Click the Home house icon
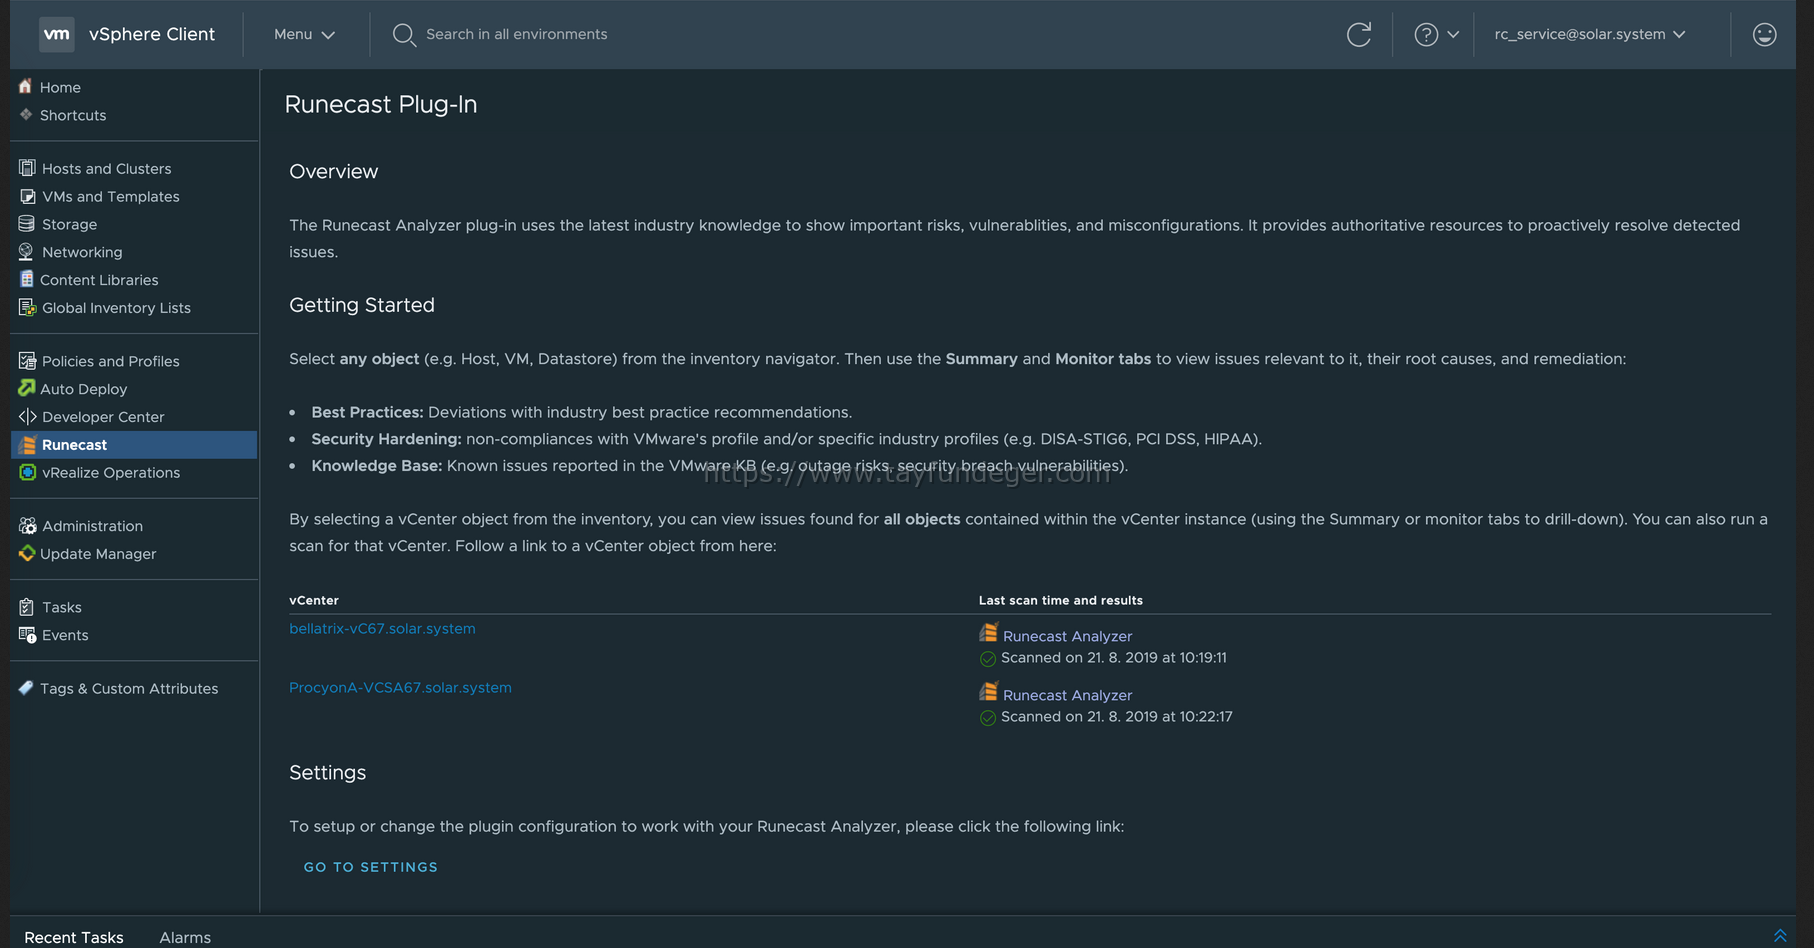 tap(26, 87)
